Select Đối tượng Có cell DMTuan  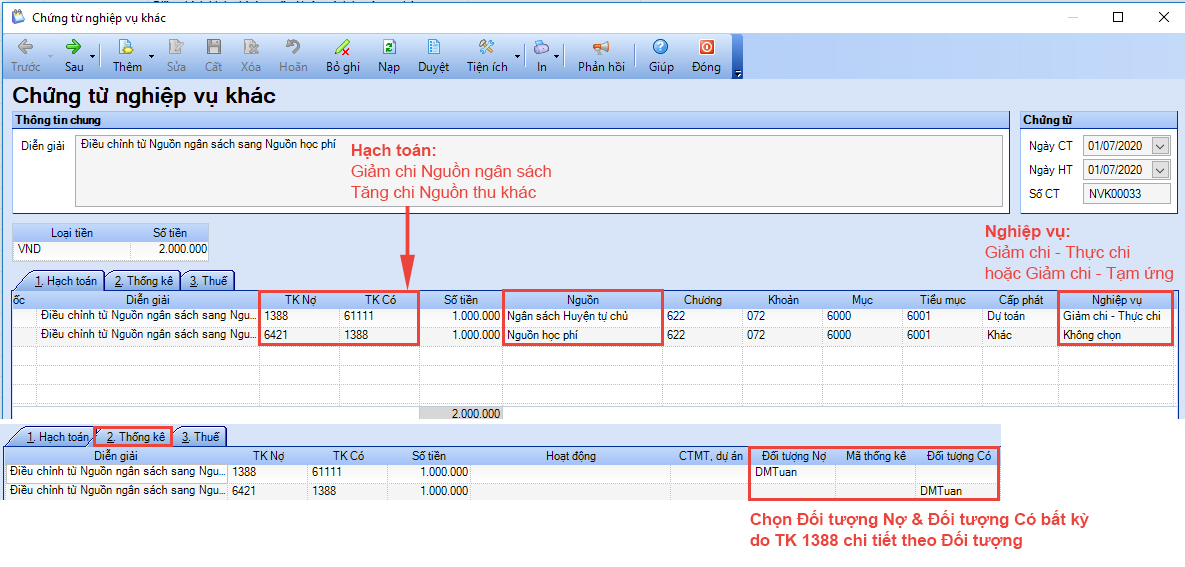coord(957,491)
